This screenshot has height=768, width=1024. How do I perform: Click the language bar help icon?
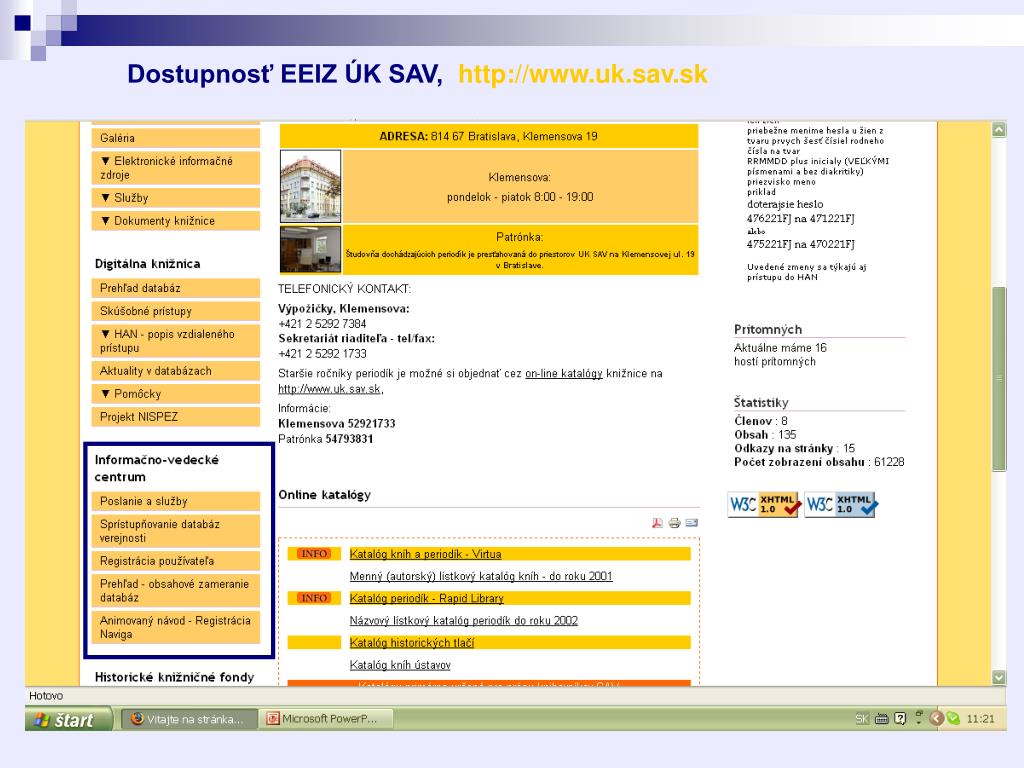[x=900, y=719]
